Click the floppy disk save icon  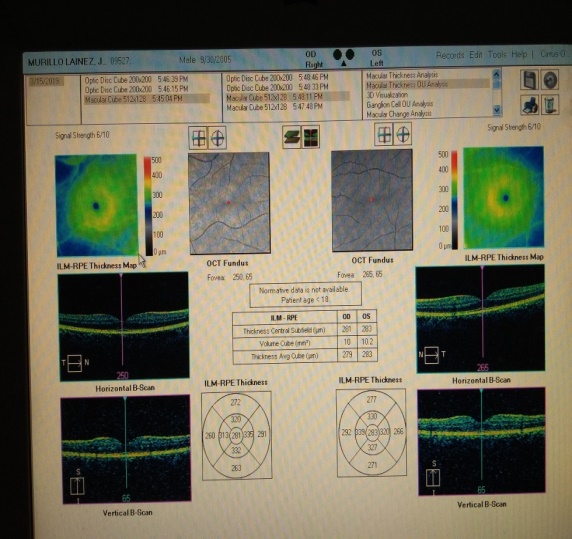(x=529, y=80)
